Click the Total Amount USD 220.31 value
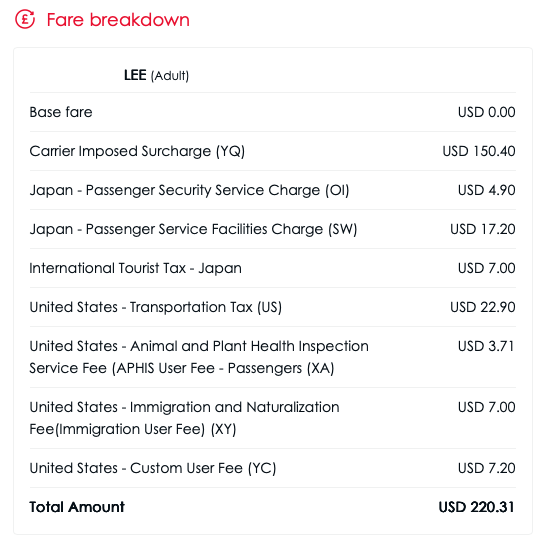 476,507
